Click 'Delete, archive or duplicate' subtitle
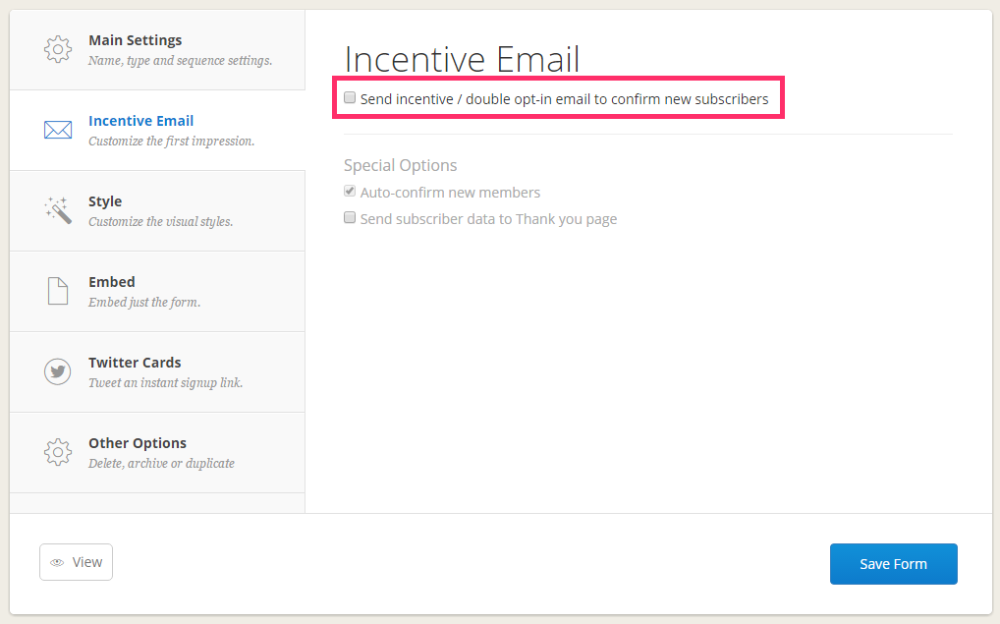1000x624 pixels. 161,463
